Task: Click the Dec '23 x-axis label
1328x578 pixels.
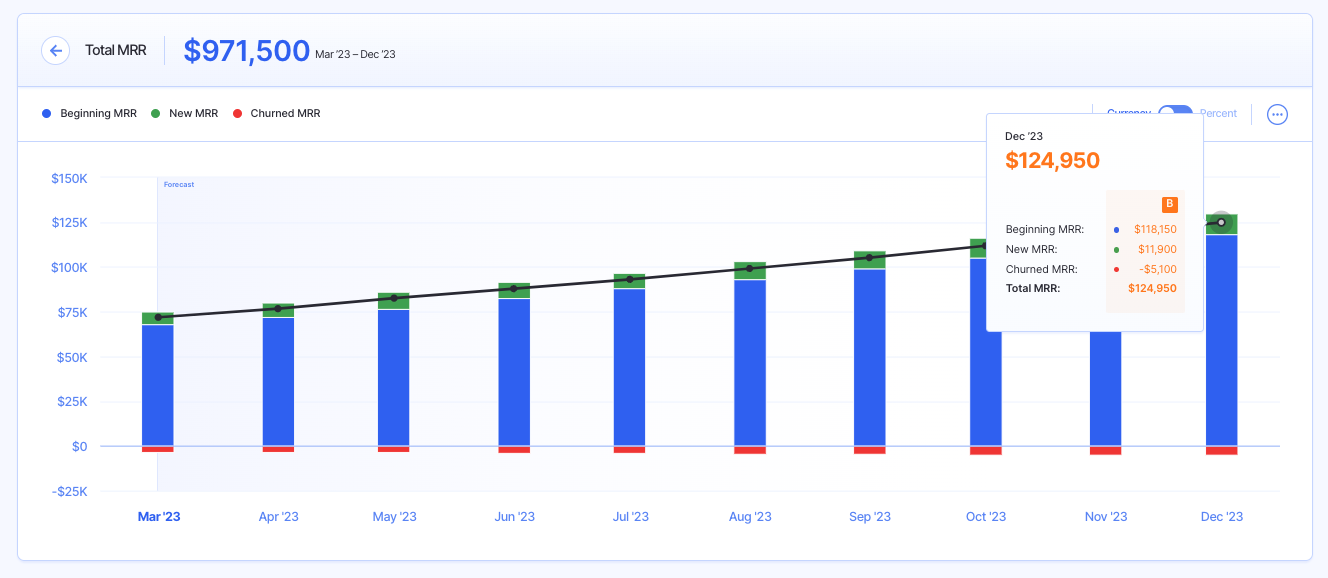Action: [1221, 517]
